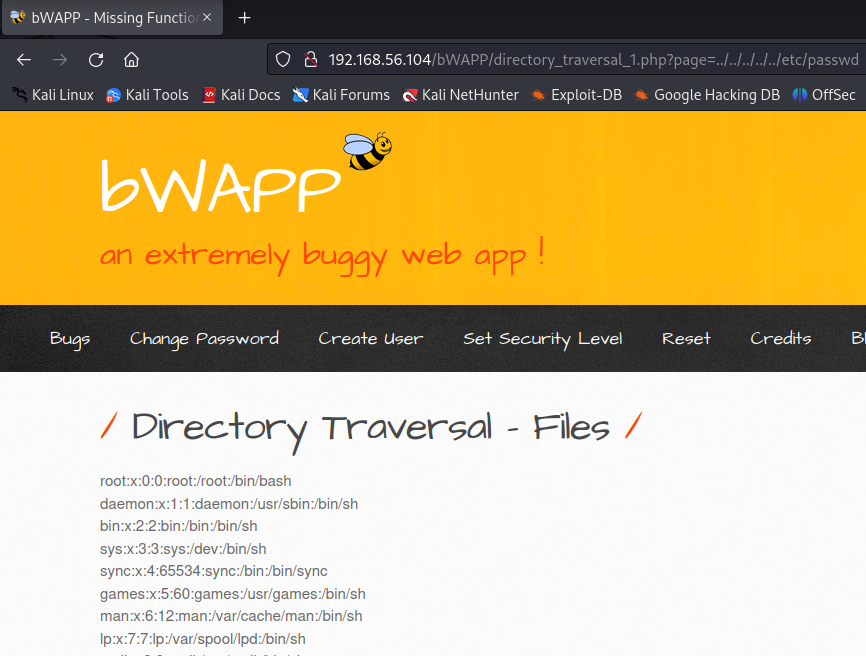Open the Bugs menu item
This screenshot has height=656, width=866.
click(70, 338)
